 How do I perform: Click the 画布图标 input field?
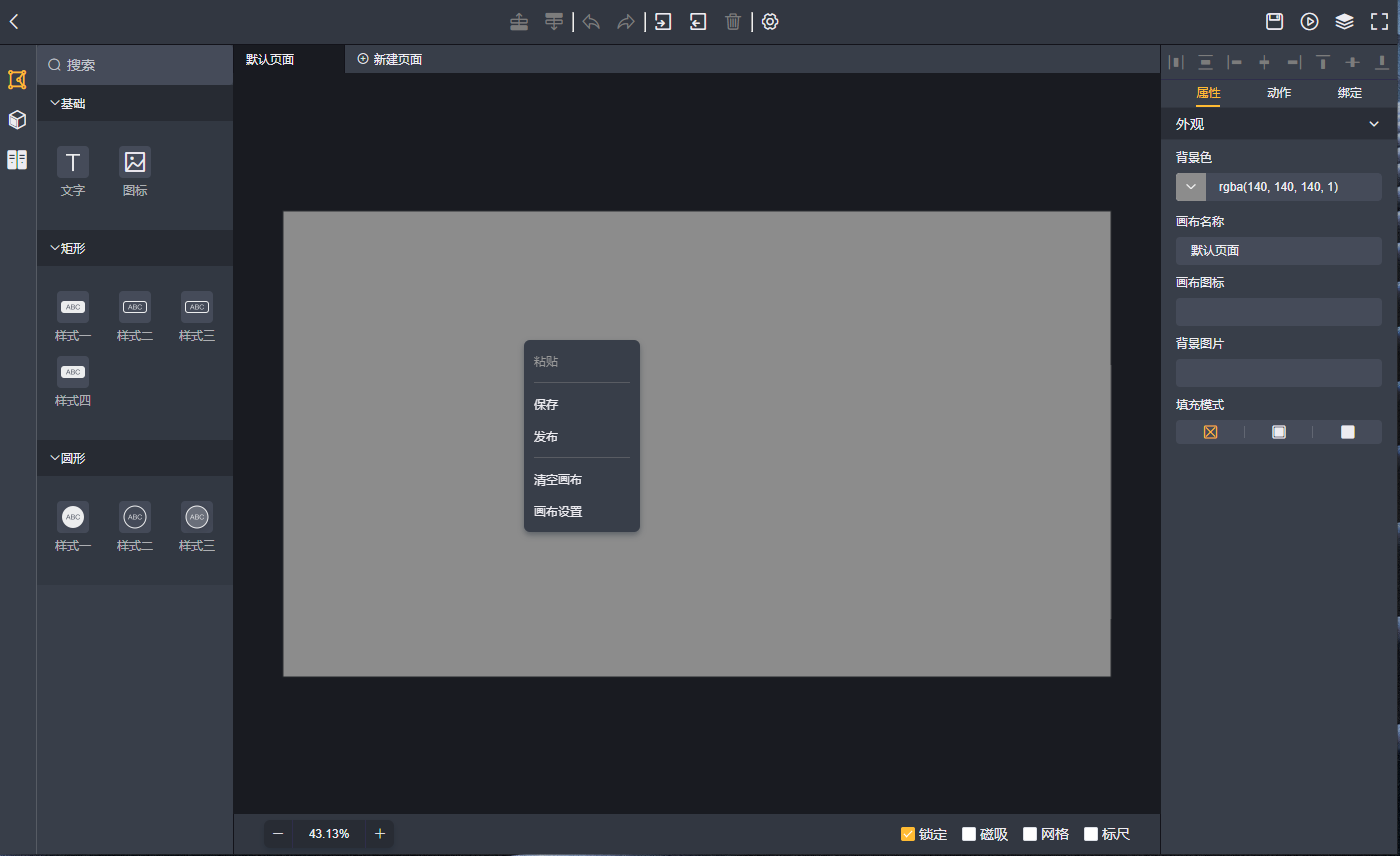pos(1279,312)
